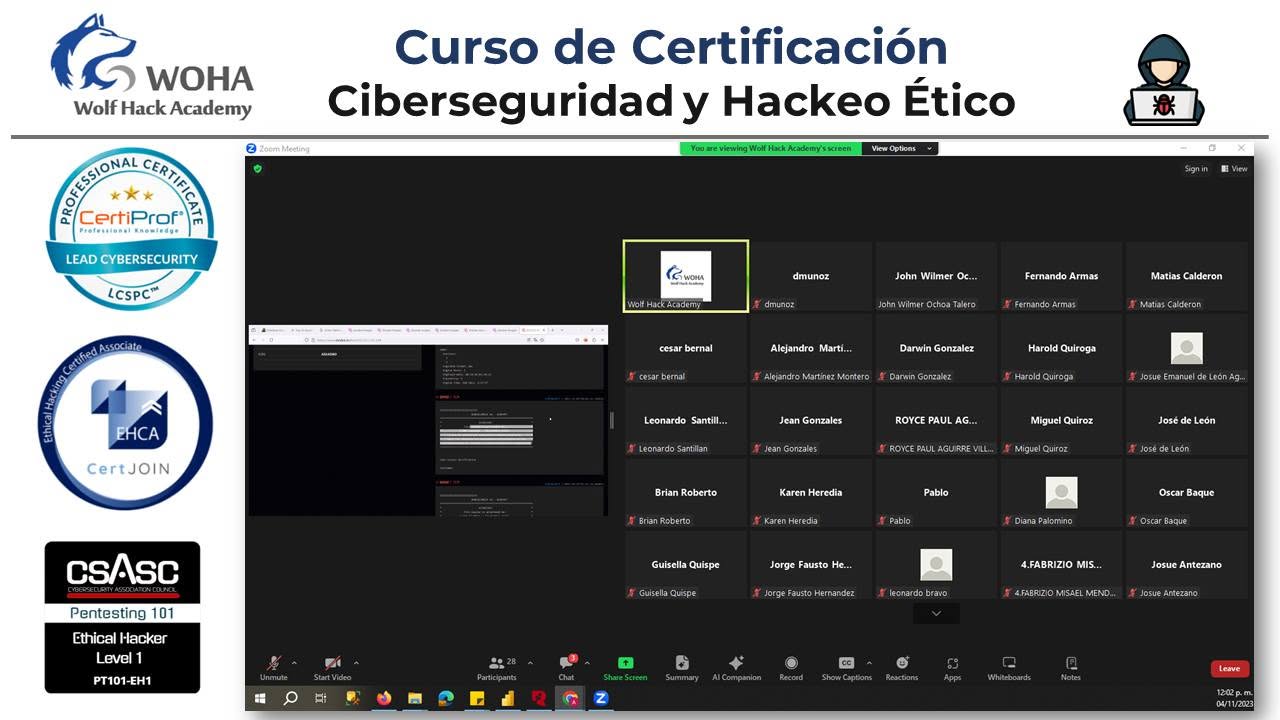Screen dimensions: 1280x720
Task: Leave the meeting
Action: pos(1229,668)
